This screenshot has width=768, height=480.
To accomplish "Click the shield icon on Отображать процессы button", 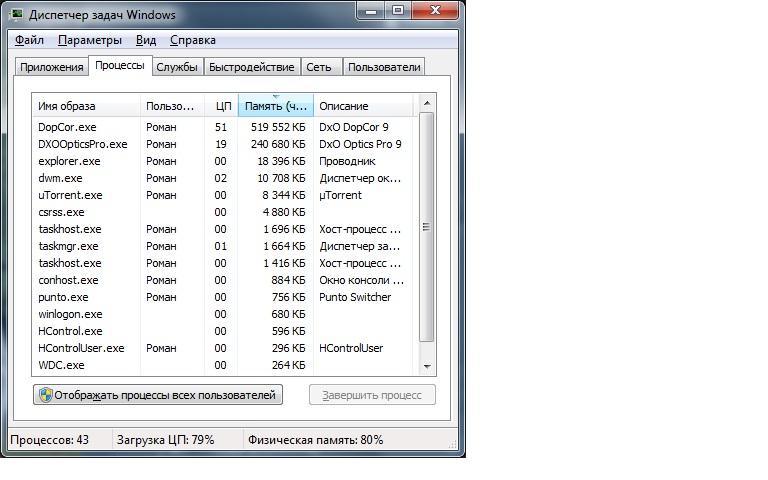I will tap(46, 395).
